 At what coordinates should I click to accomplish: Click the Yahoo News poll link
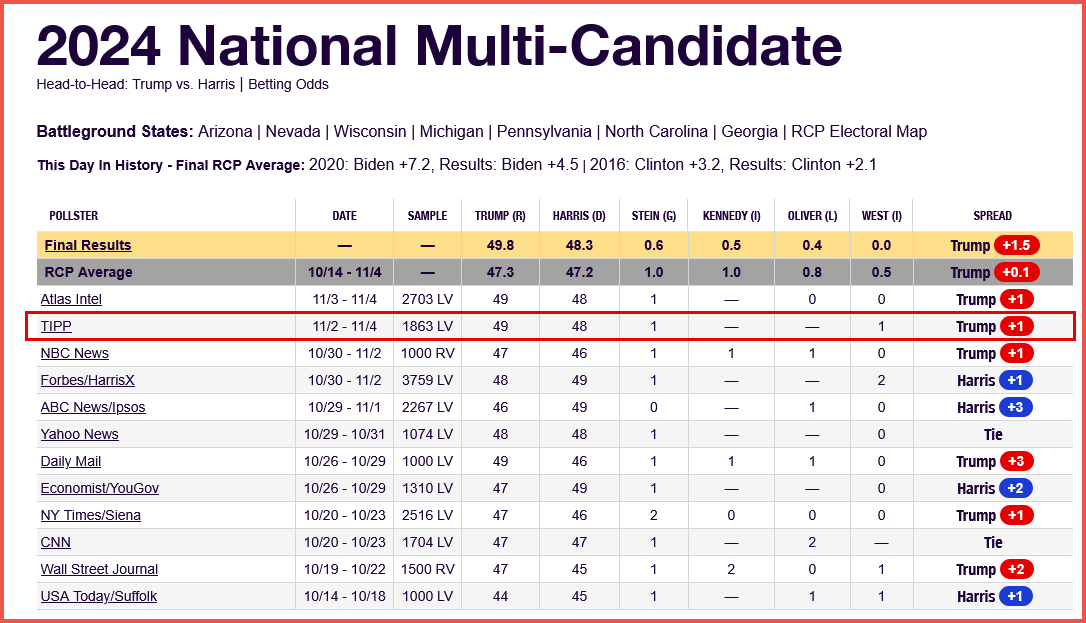click(79, 434)
